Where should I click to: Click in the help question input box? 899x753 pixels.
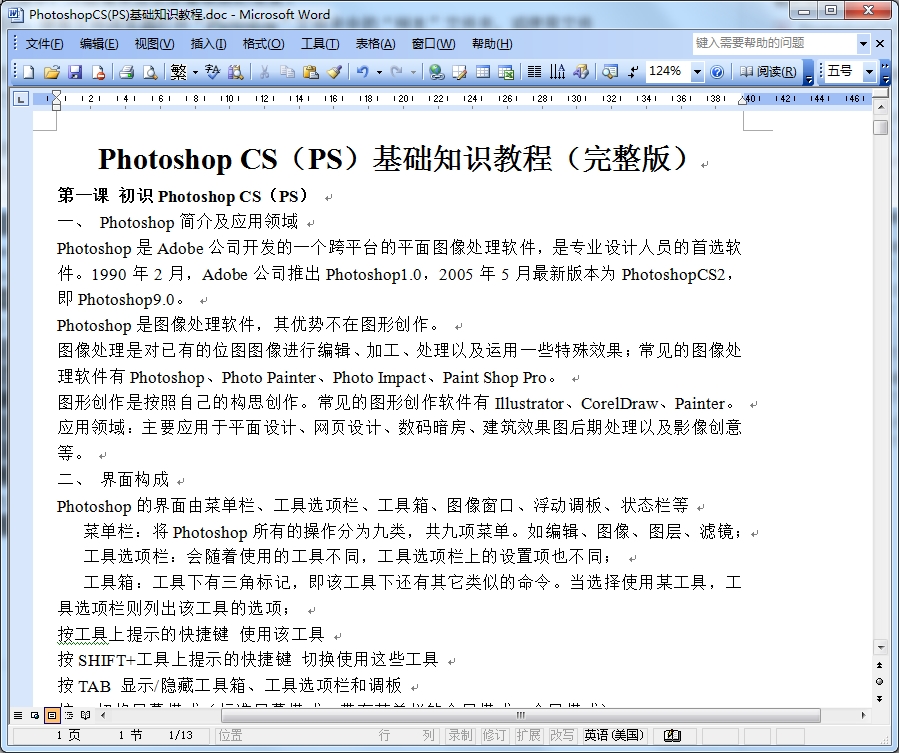coord(774,44)
